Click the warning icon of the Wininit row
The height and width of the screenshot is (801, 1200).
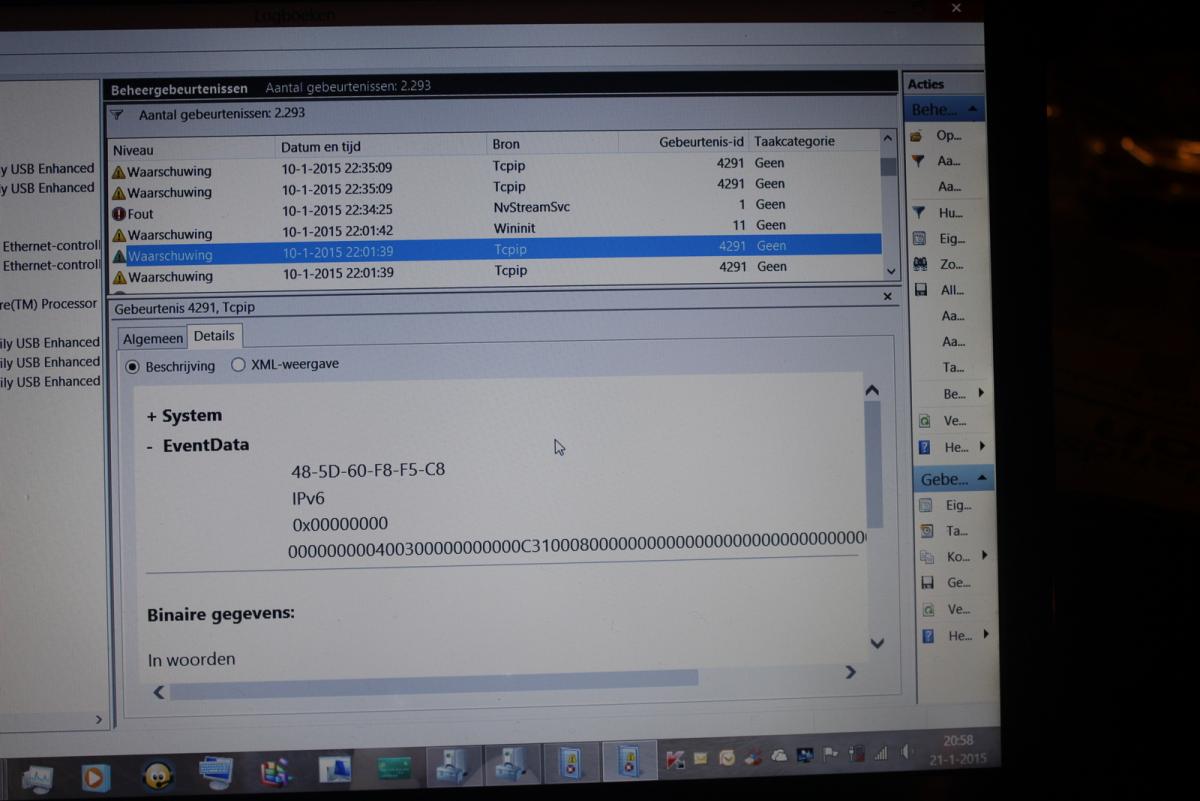click(x=119, y=234)
